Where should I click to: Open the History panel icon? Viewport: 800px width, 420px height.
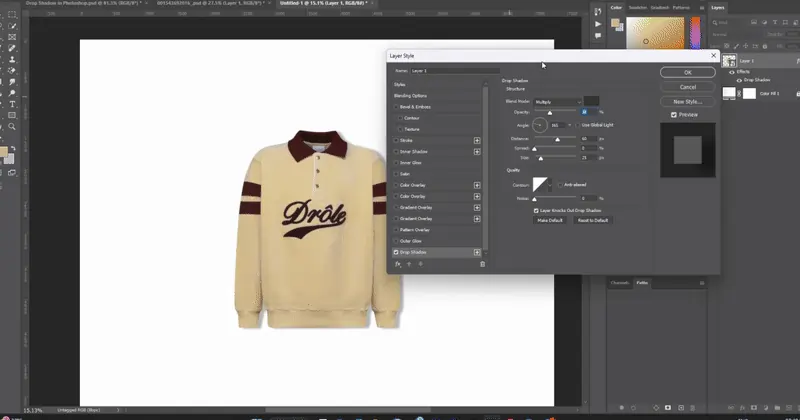[x=598, y=12]
